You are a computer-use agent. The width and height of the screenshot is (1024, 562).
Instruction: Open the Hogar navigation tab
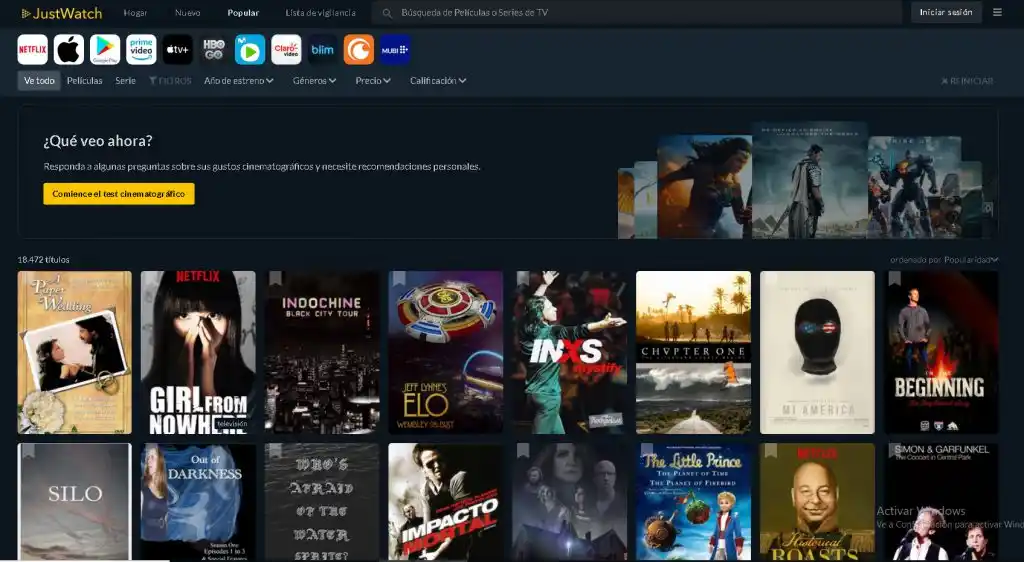point(135,12)
